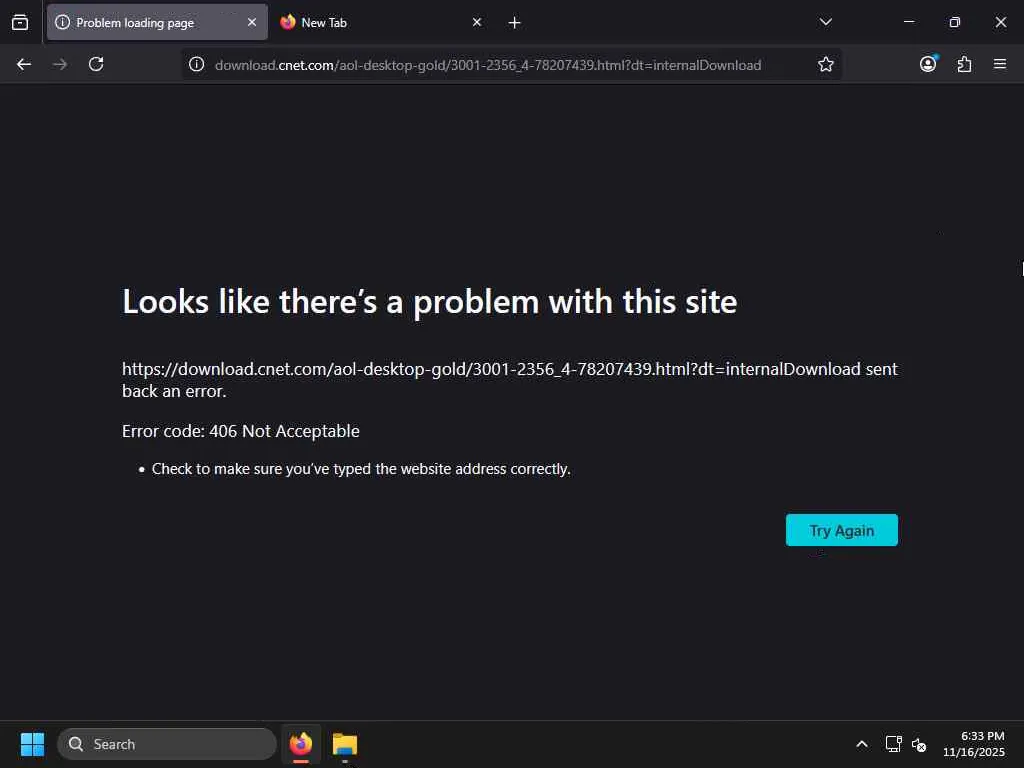Expand the list all tabs dropdown
Viewport: 1024px width, 768px height.
tap(825, 22)
